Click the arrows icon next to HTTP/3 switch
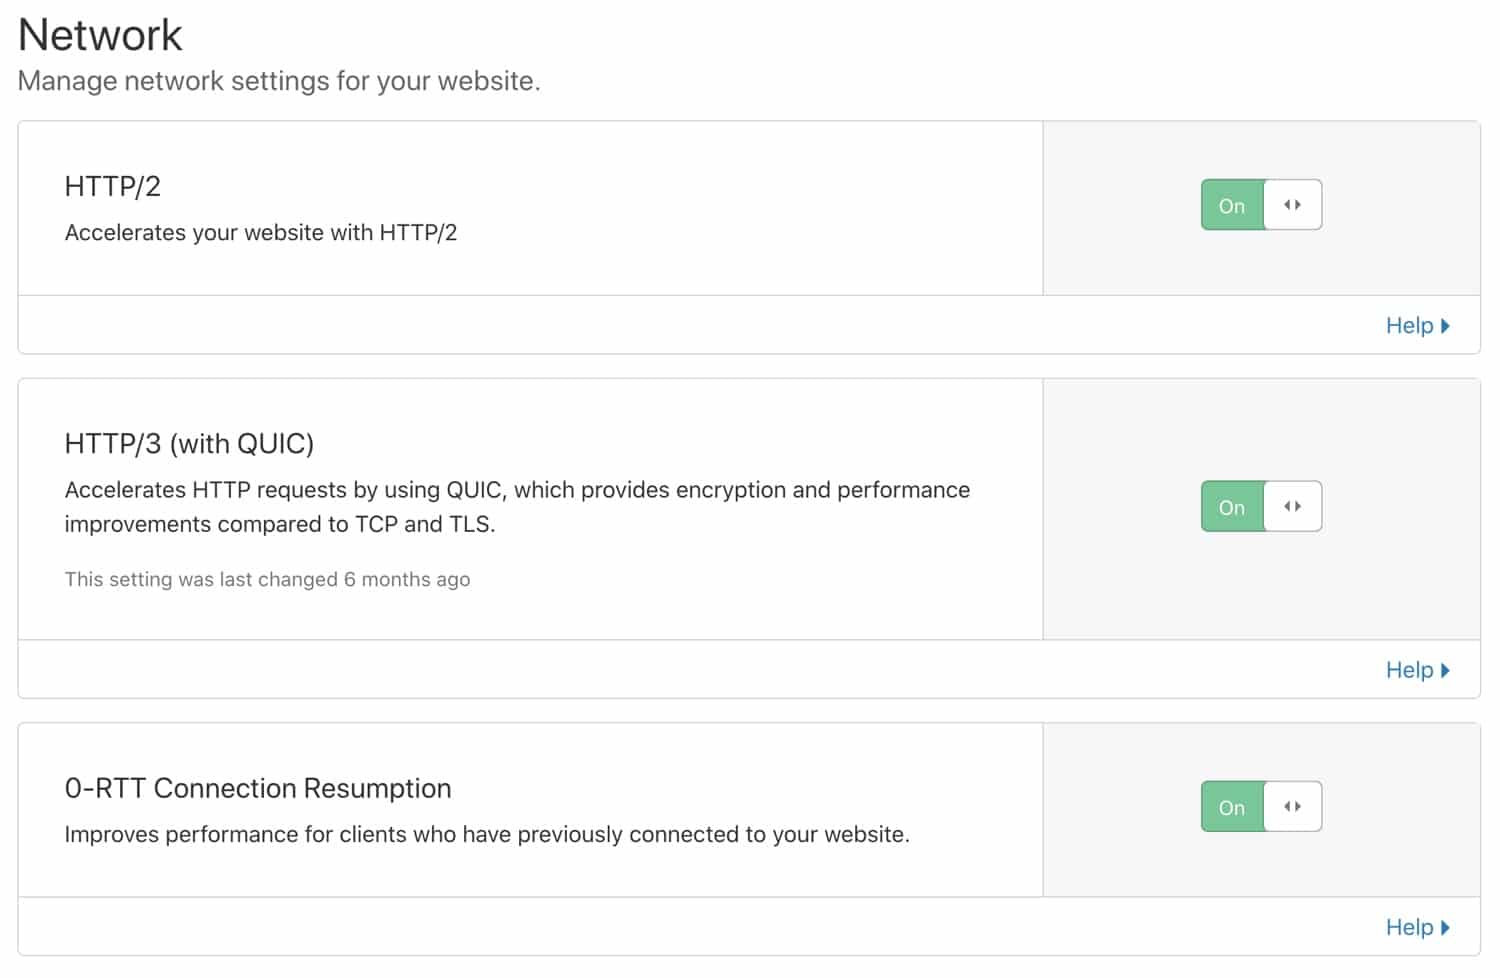 (1292, 506)
